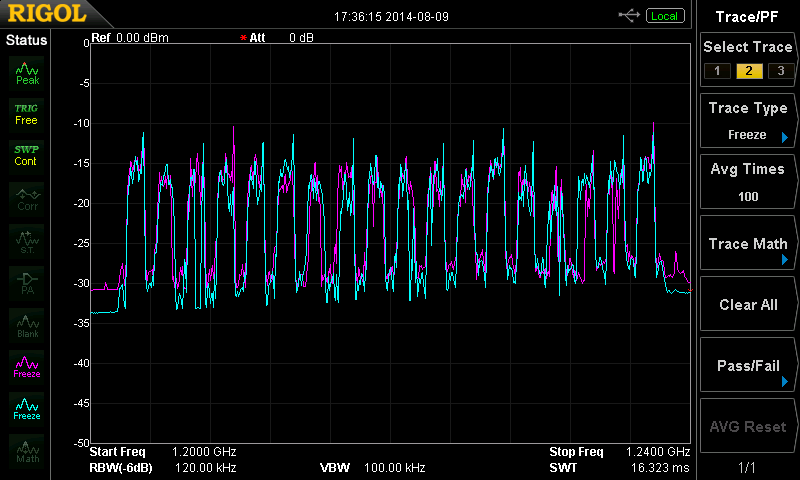Click the magenta Freeze trace icon
The width and height of the screenshot is (800, 480).
click(27, 366)
